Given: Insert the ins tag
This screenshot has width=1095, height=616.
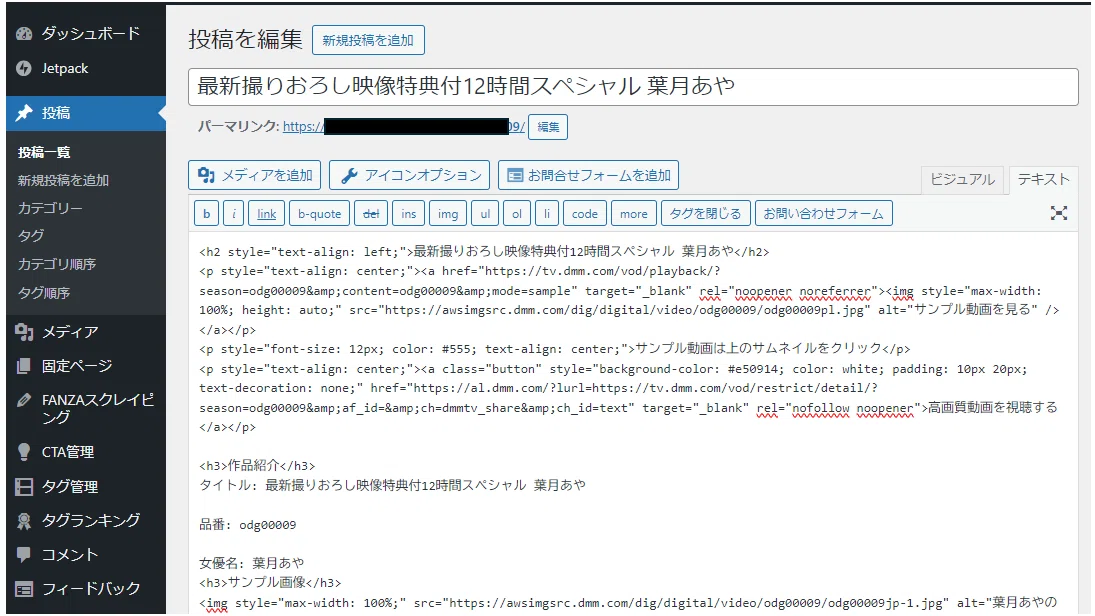Looking at the screenshot, I should pyautogui.click(x=409, y=214).
